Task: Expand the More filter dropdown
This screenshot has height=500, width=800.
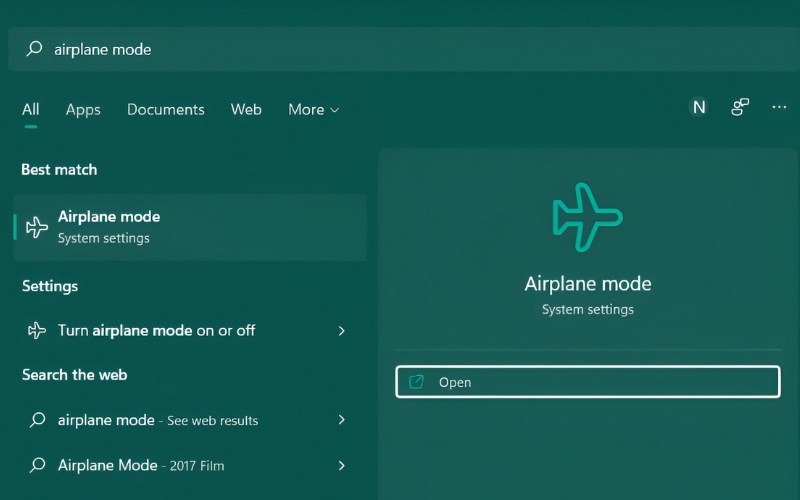Action: (313, 110)
